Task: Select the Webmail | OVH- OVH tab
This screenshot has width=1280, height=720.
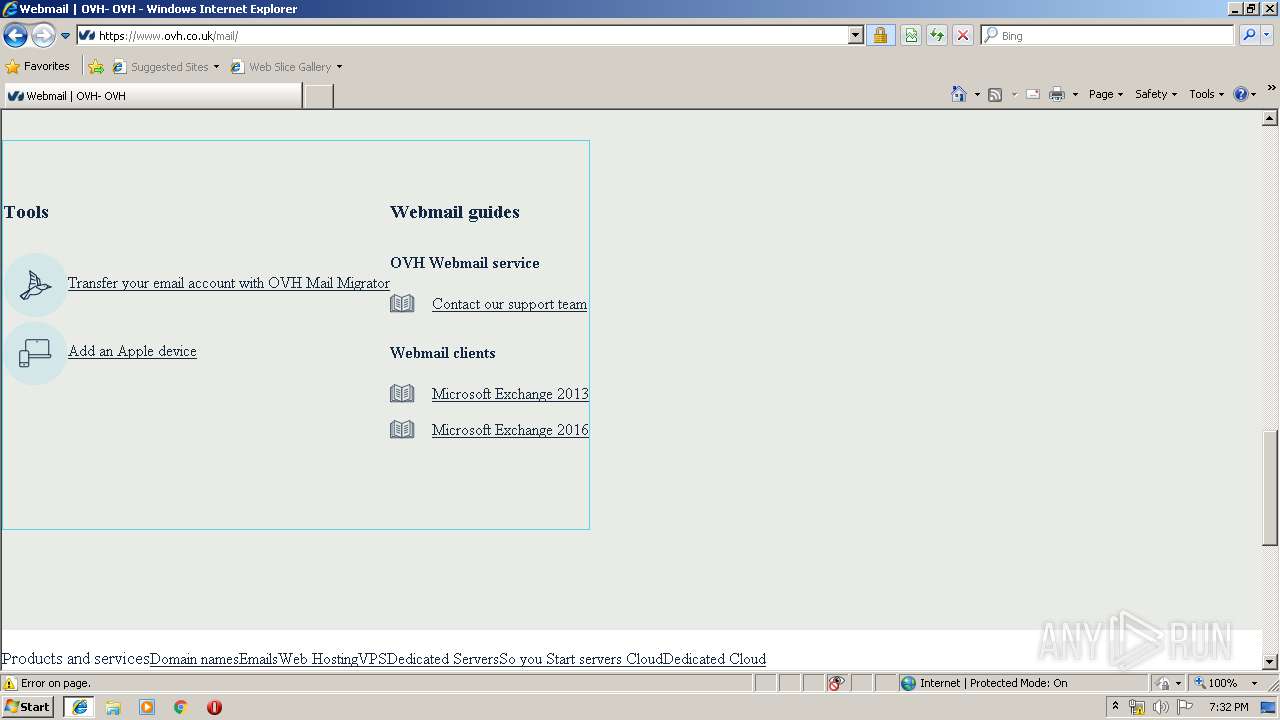Action: 152,96
